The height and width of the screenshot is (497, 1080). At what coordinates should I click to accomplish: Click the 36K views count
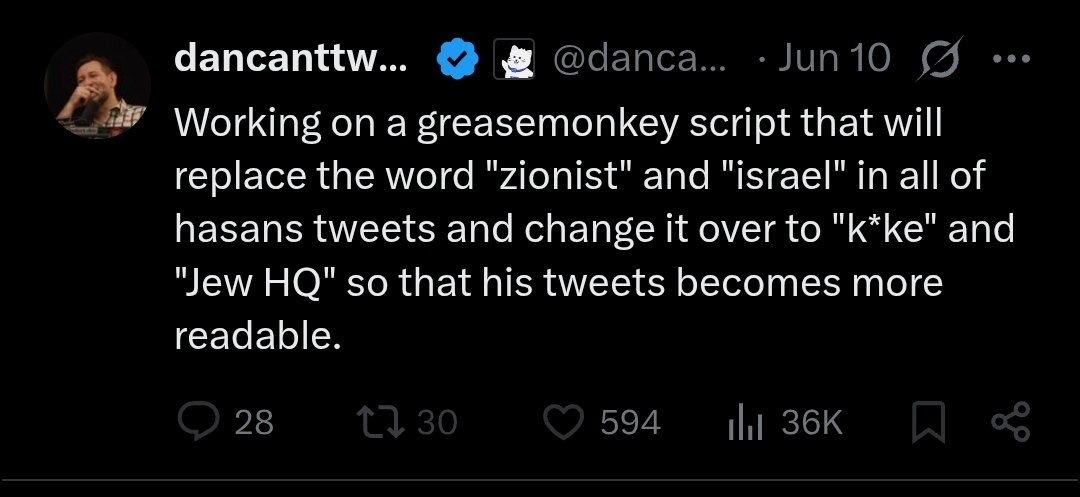click(x=812, y=422)
